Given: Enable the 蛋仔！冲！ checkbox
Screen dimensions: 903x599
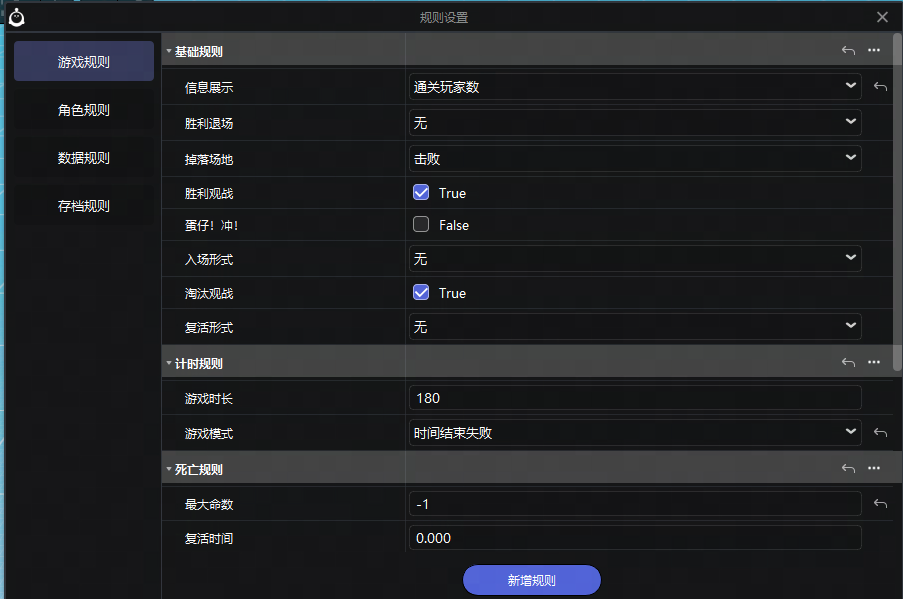Looking at the screenshot, I should (421, 225).
